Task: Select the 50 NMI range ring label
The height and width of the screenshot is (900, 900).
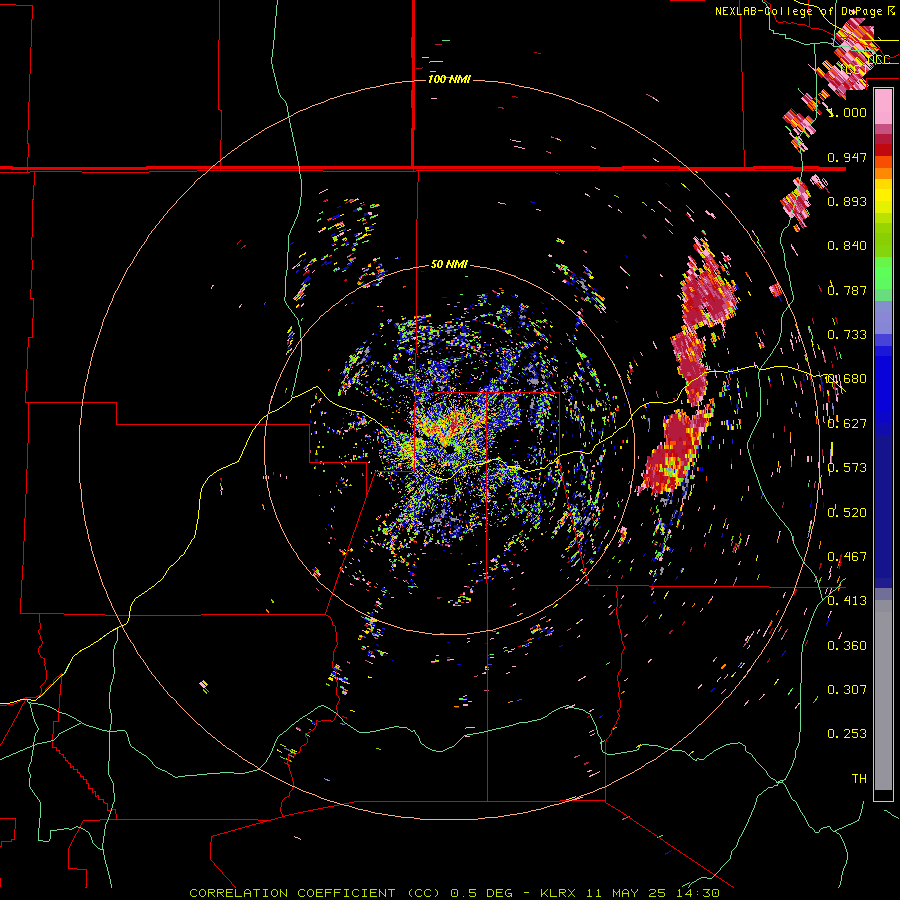Action: pyautogui.click(x=449, y=264)
